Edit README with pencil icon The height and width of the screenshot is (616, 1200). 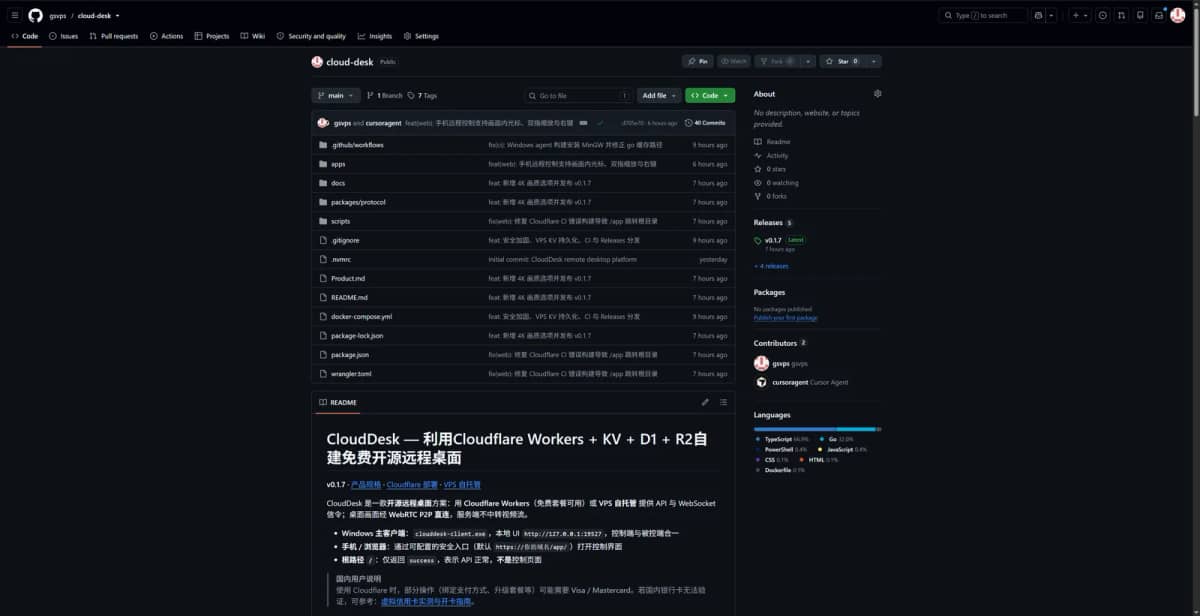tap(705, 402)
